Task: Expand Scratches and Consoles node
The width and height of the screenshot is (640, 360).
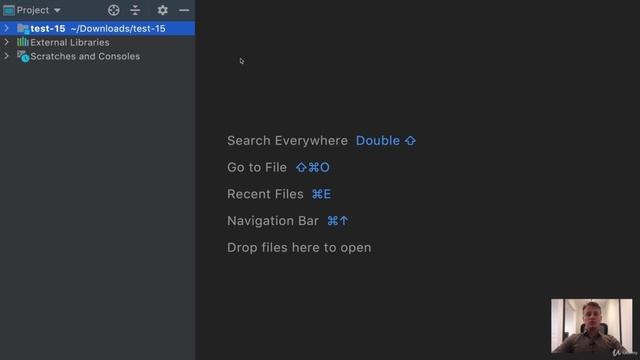Action: point(6,56)
